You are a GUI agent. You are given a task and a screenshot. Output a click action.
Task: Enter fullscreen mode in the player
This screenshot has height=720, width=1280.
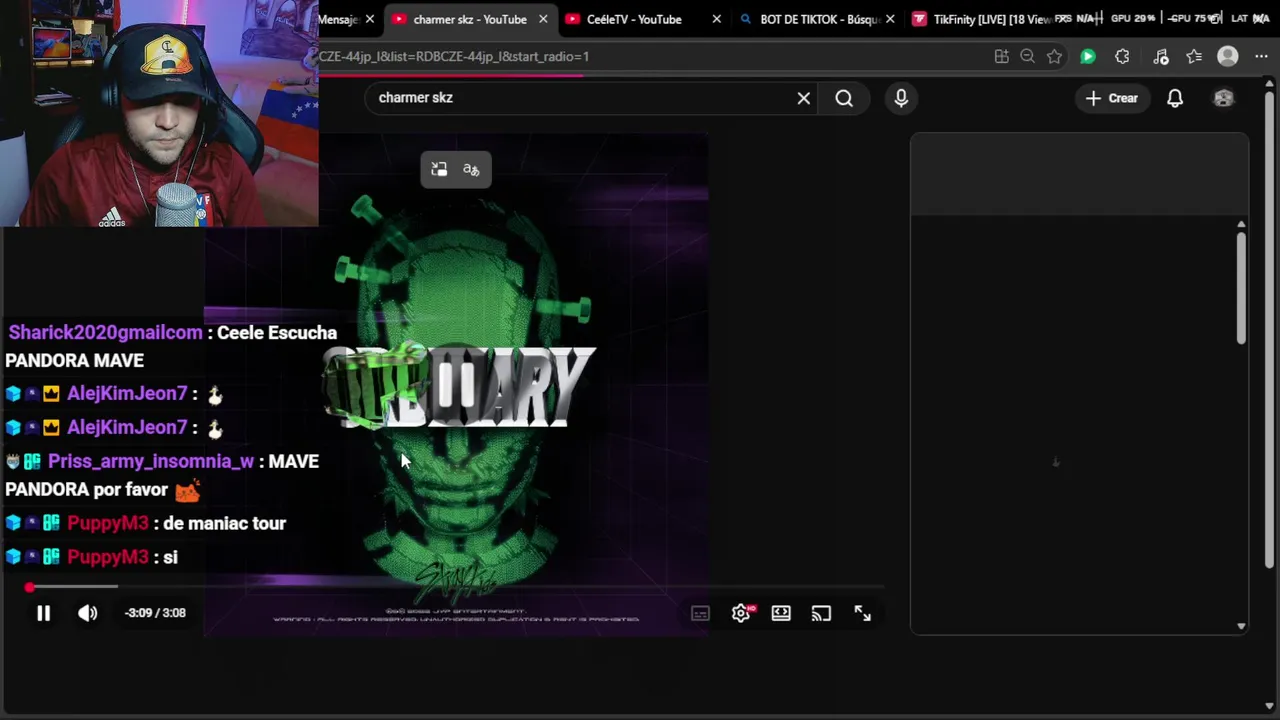point(862,613)
